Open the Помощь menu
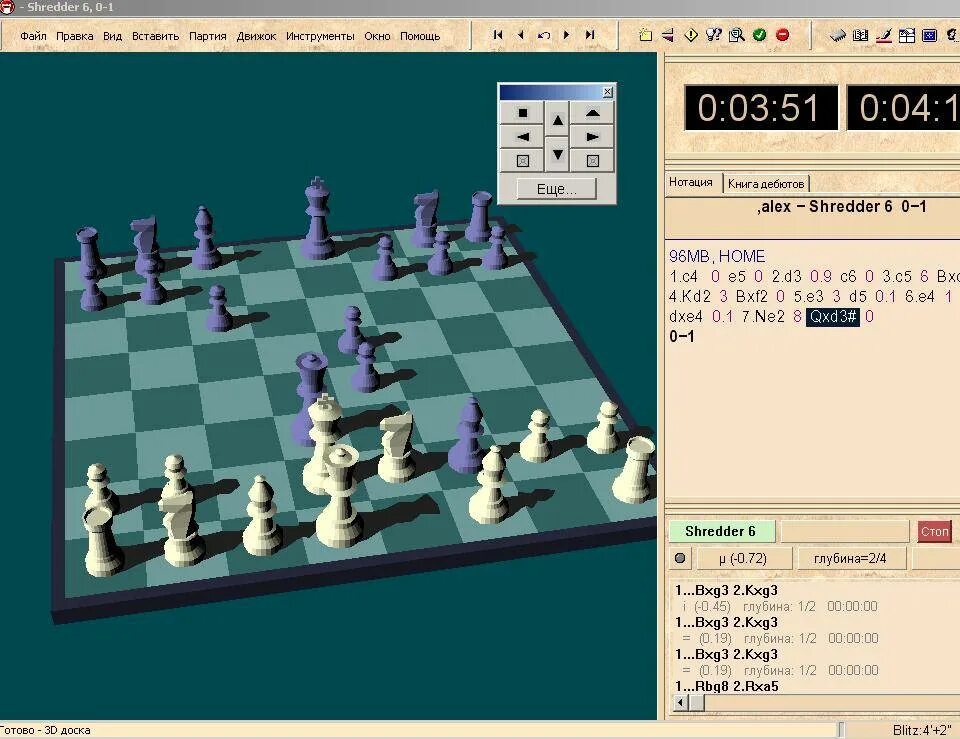Screen dimensions: 960x739 tap(420, 36)
